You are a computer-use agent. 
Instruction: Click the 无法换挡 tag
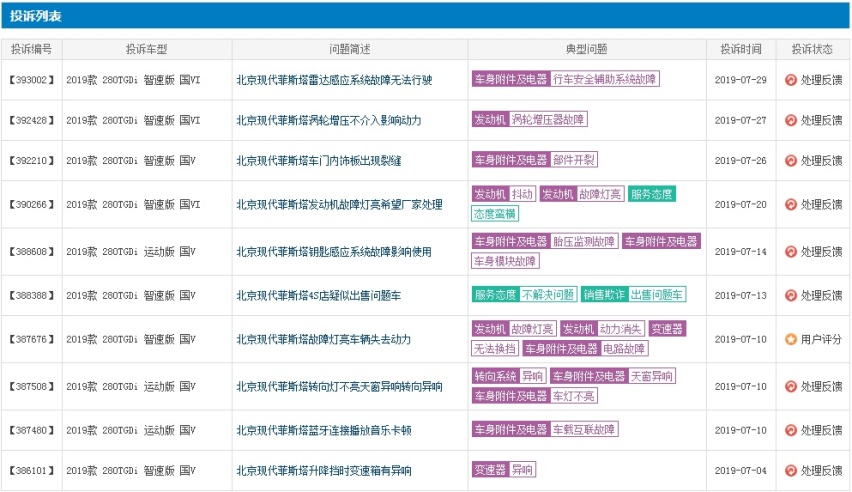494,348
